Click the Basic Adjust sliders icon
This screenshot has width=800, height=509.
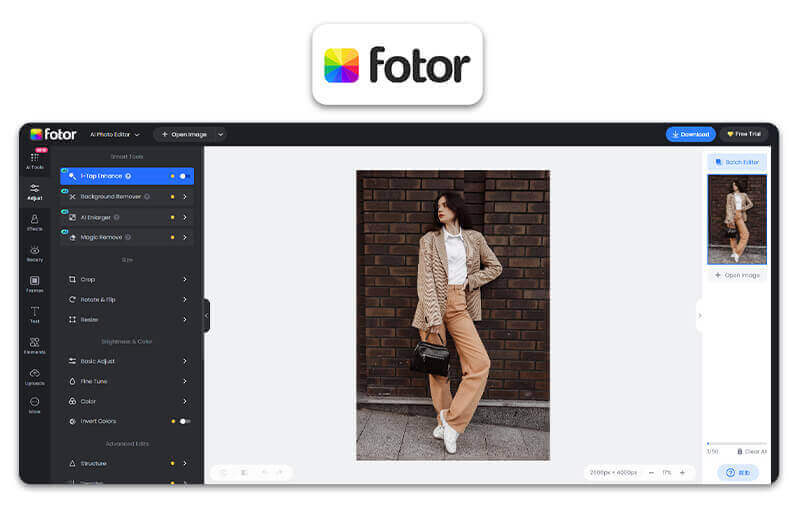coord(72,361)
